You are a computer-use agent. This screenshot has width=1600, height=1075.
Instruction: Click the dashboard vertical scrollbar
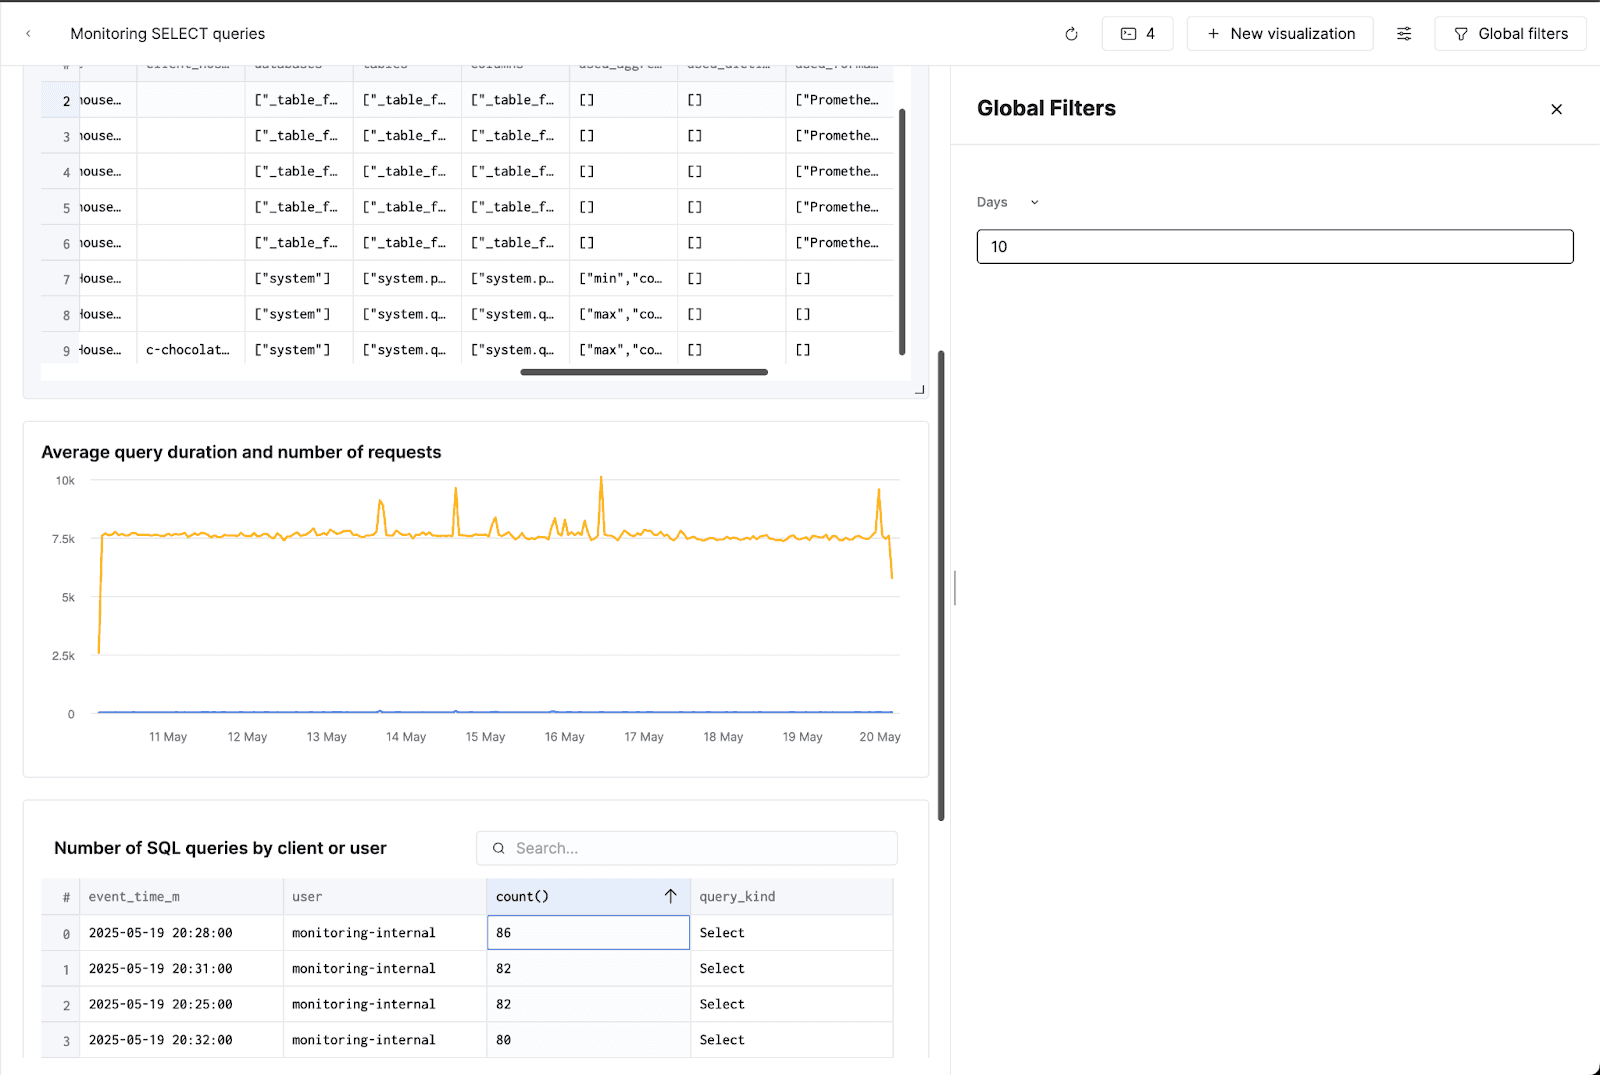[941, 585]
